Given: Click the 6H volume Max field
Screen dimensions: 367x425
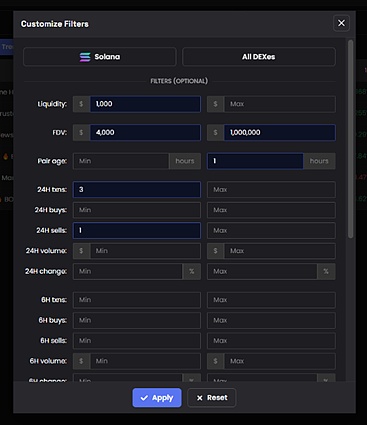Looking at the screenshot, I should tap(280, 361).
